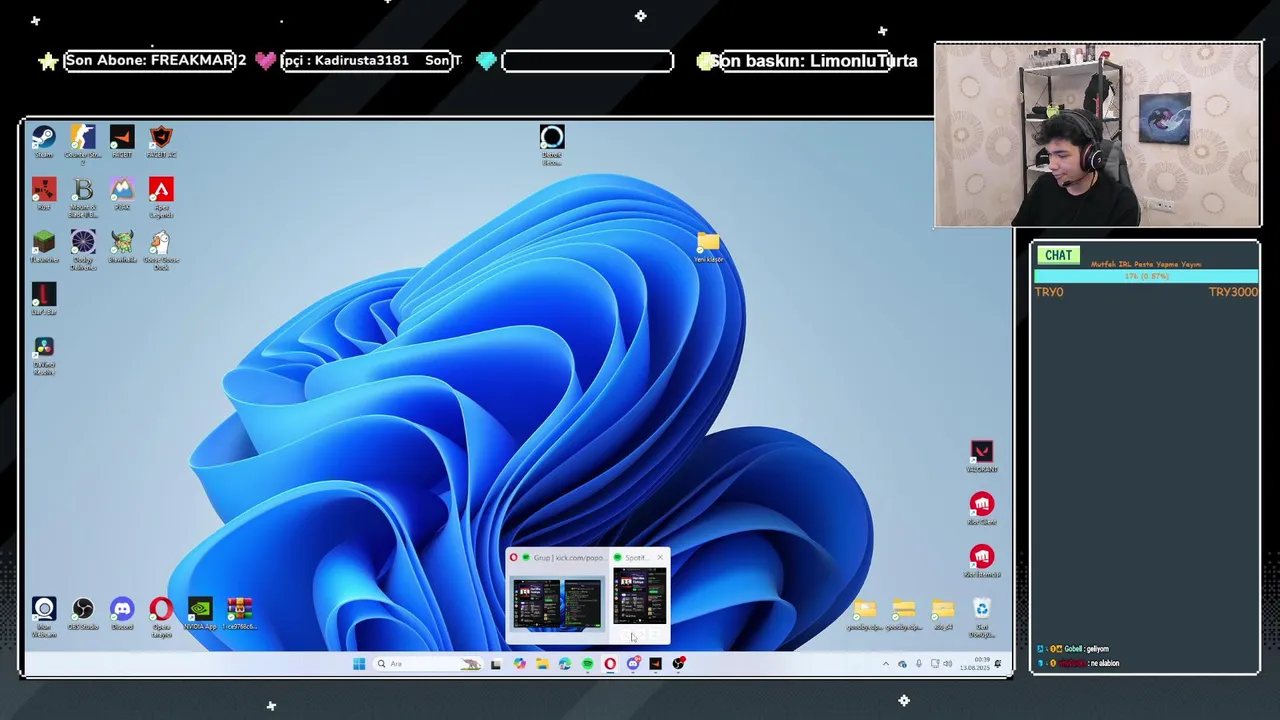
Task: Open Discord from the taskbar
Action: tap(633, 664)
